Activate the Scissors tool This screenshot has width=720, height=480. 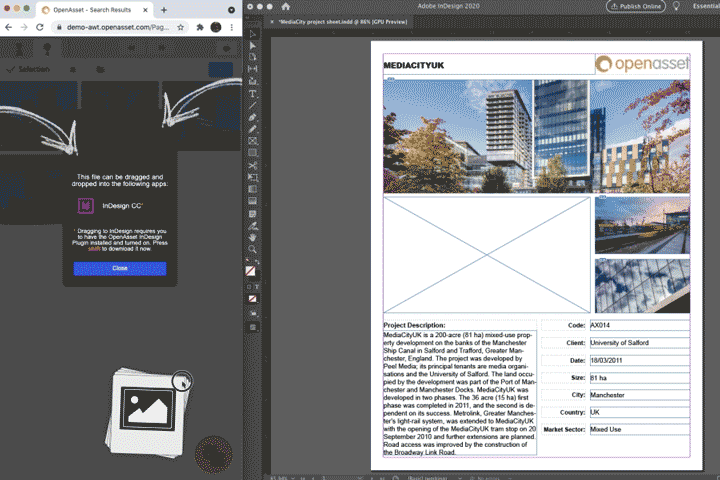(253, 165)
